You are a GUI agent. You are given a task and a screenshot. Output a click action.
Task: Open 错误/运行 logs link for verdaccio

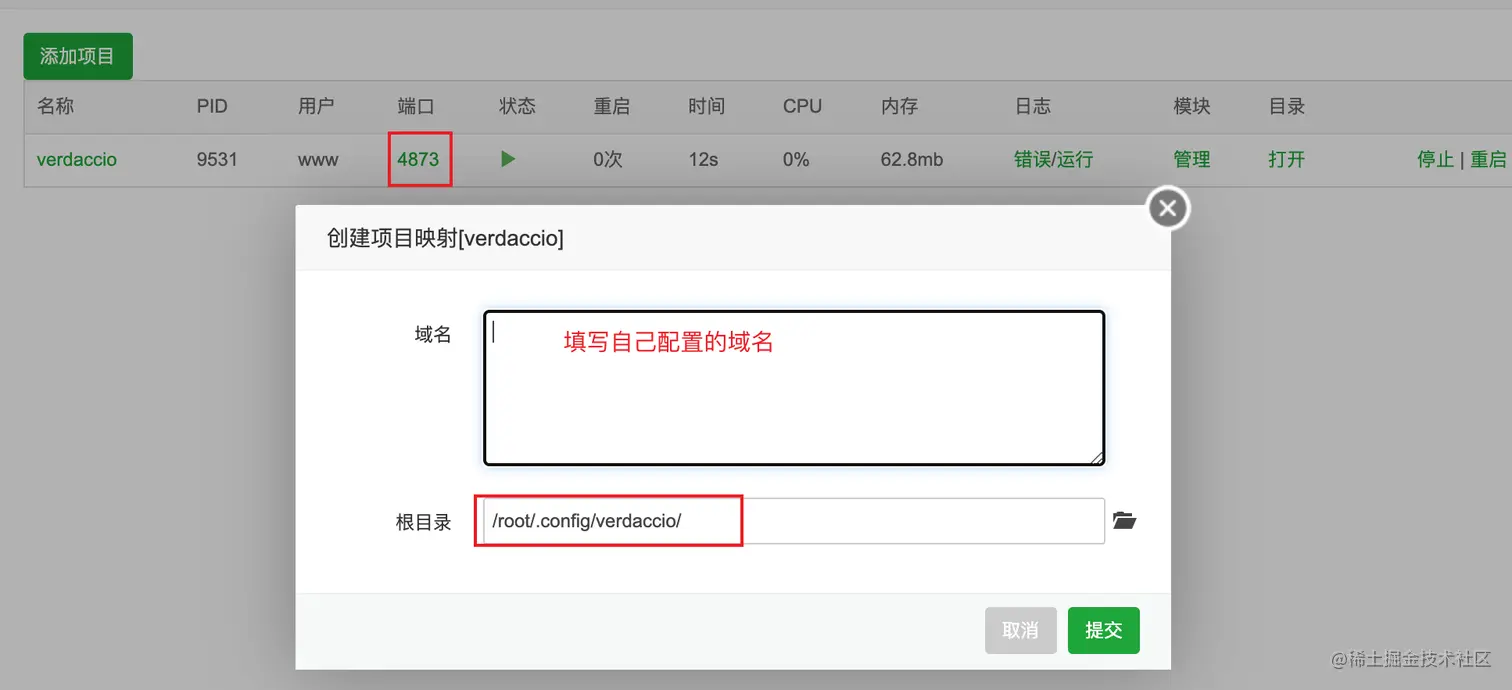point(1053,159)
